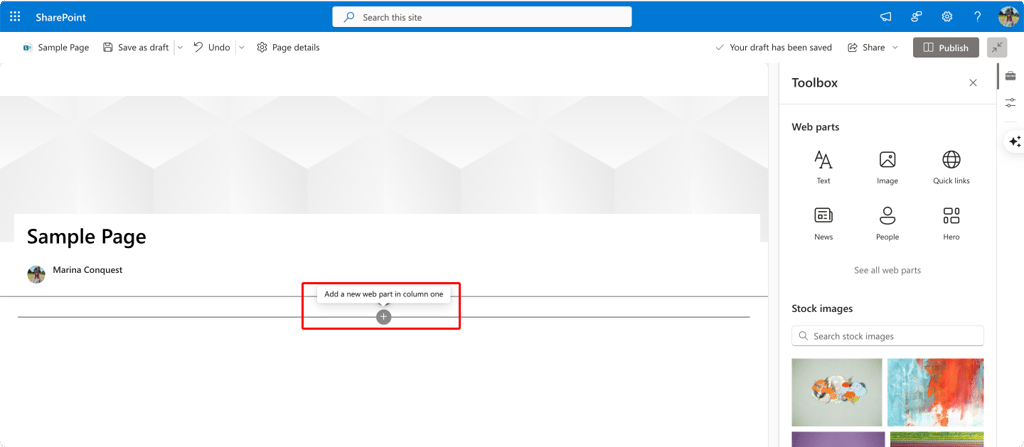The image size is (1024, 447).
Task: Open the user profile avatar in header
Action: click(1008, 17)
